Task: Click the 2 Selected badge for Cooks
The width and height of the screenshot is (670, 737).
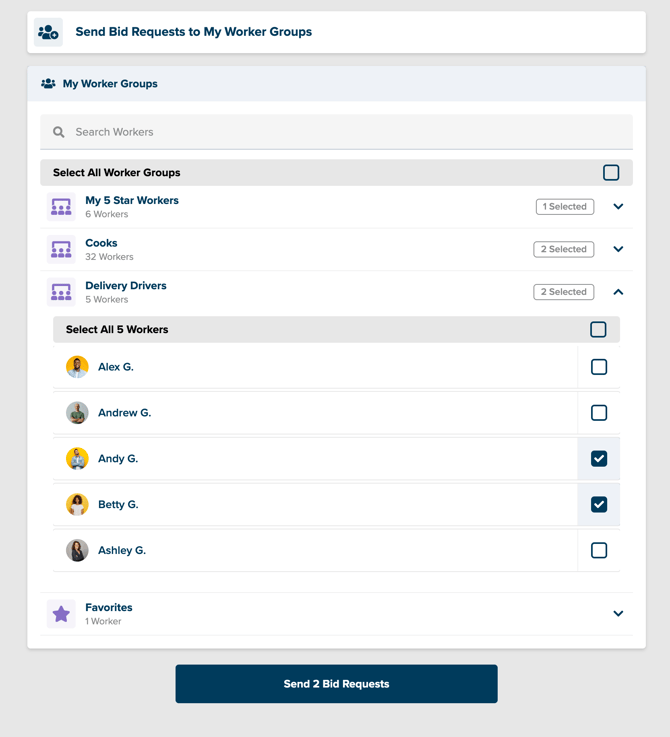Action: [x=563, y=249]
